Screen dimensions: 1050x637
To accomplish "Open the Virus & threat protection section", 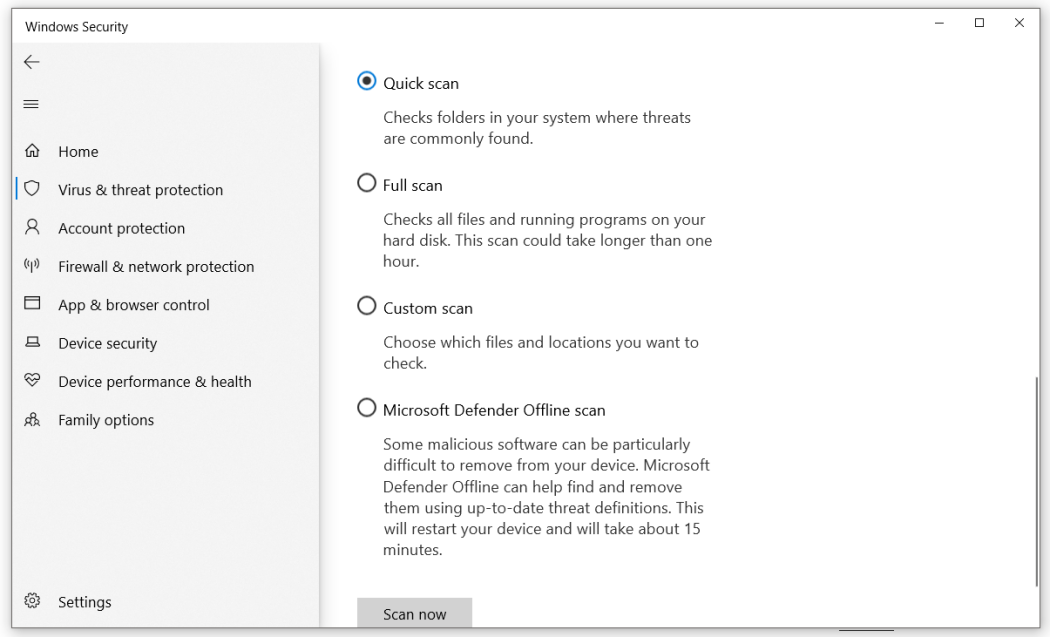I will pyautogui.click(x=142, y=189).
